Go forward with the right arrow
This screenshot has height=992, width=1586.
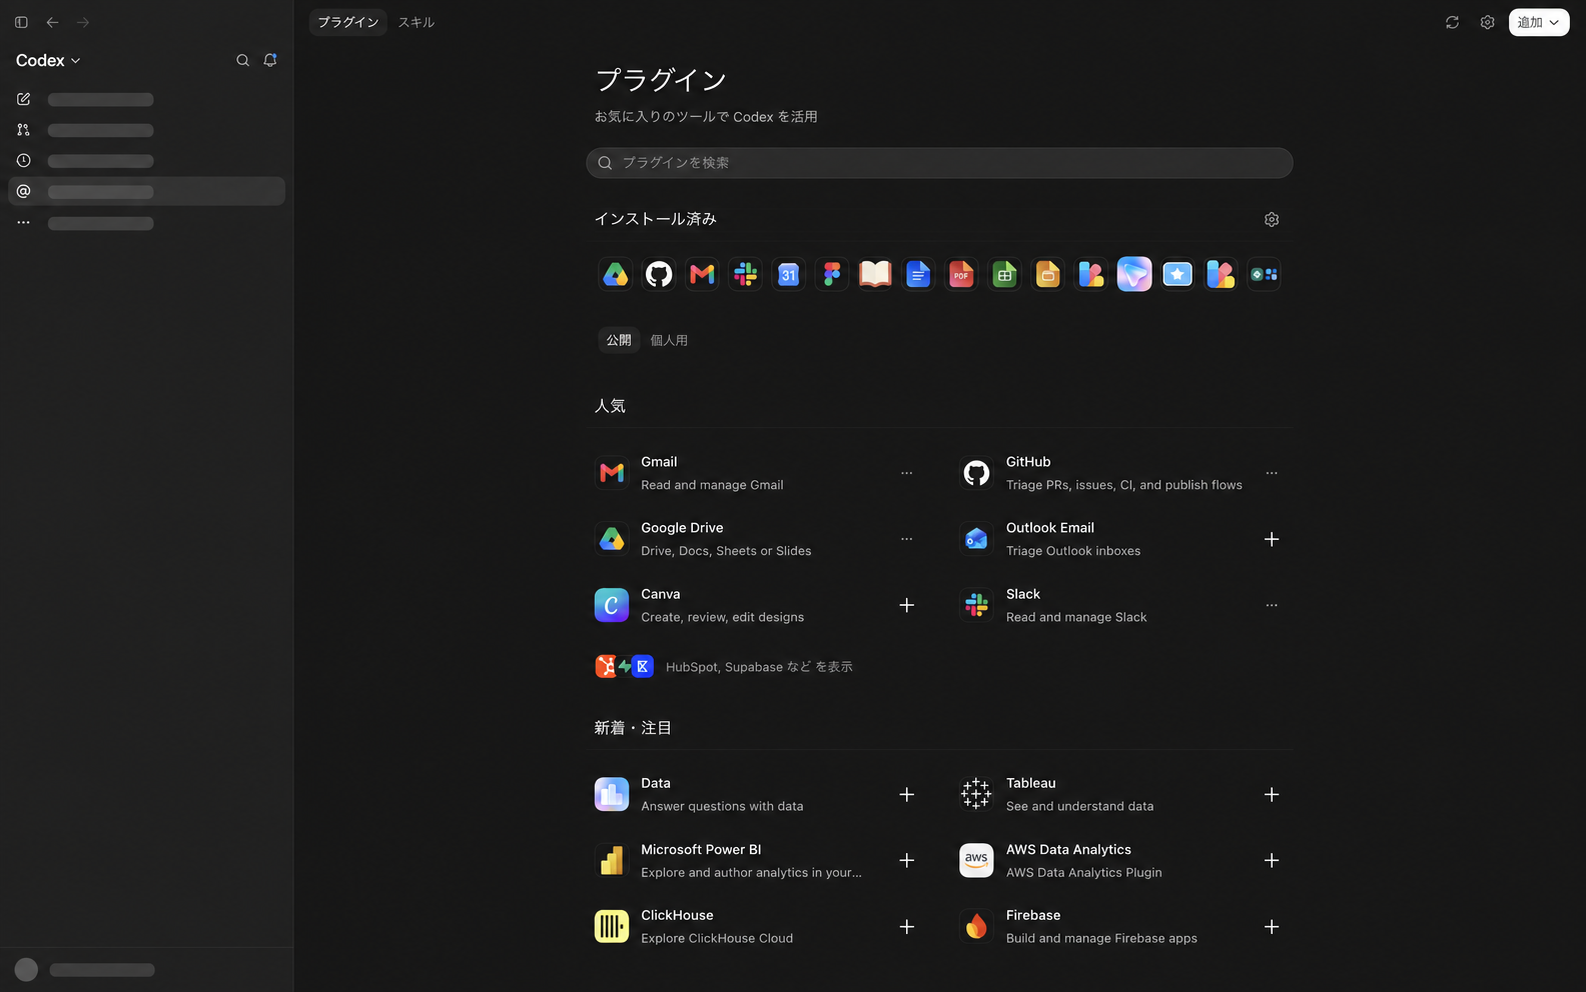tap(83, 22)
